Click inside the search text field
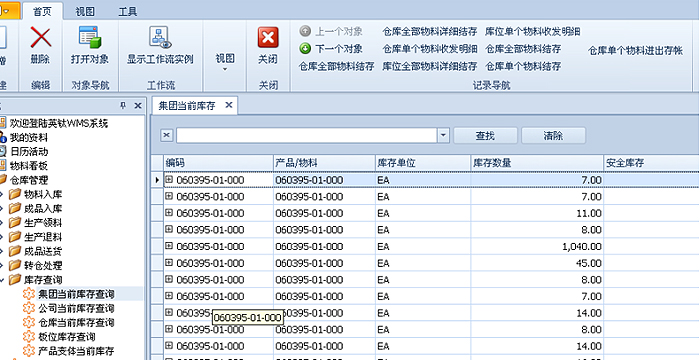700x360 pixels. [306, 135]
